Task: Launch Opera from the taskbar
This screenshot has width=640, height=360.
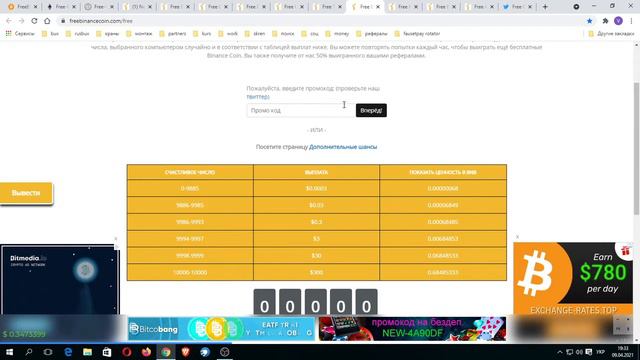Action: tap(127, 352)
